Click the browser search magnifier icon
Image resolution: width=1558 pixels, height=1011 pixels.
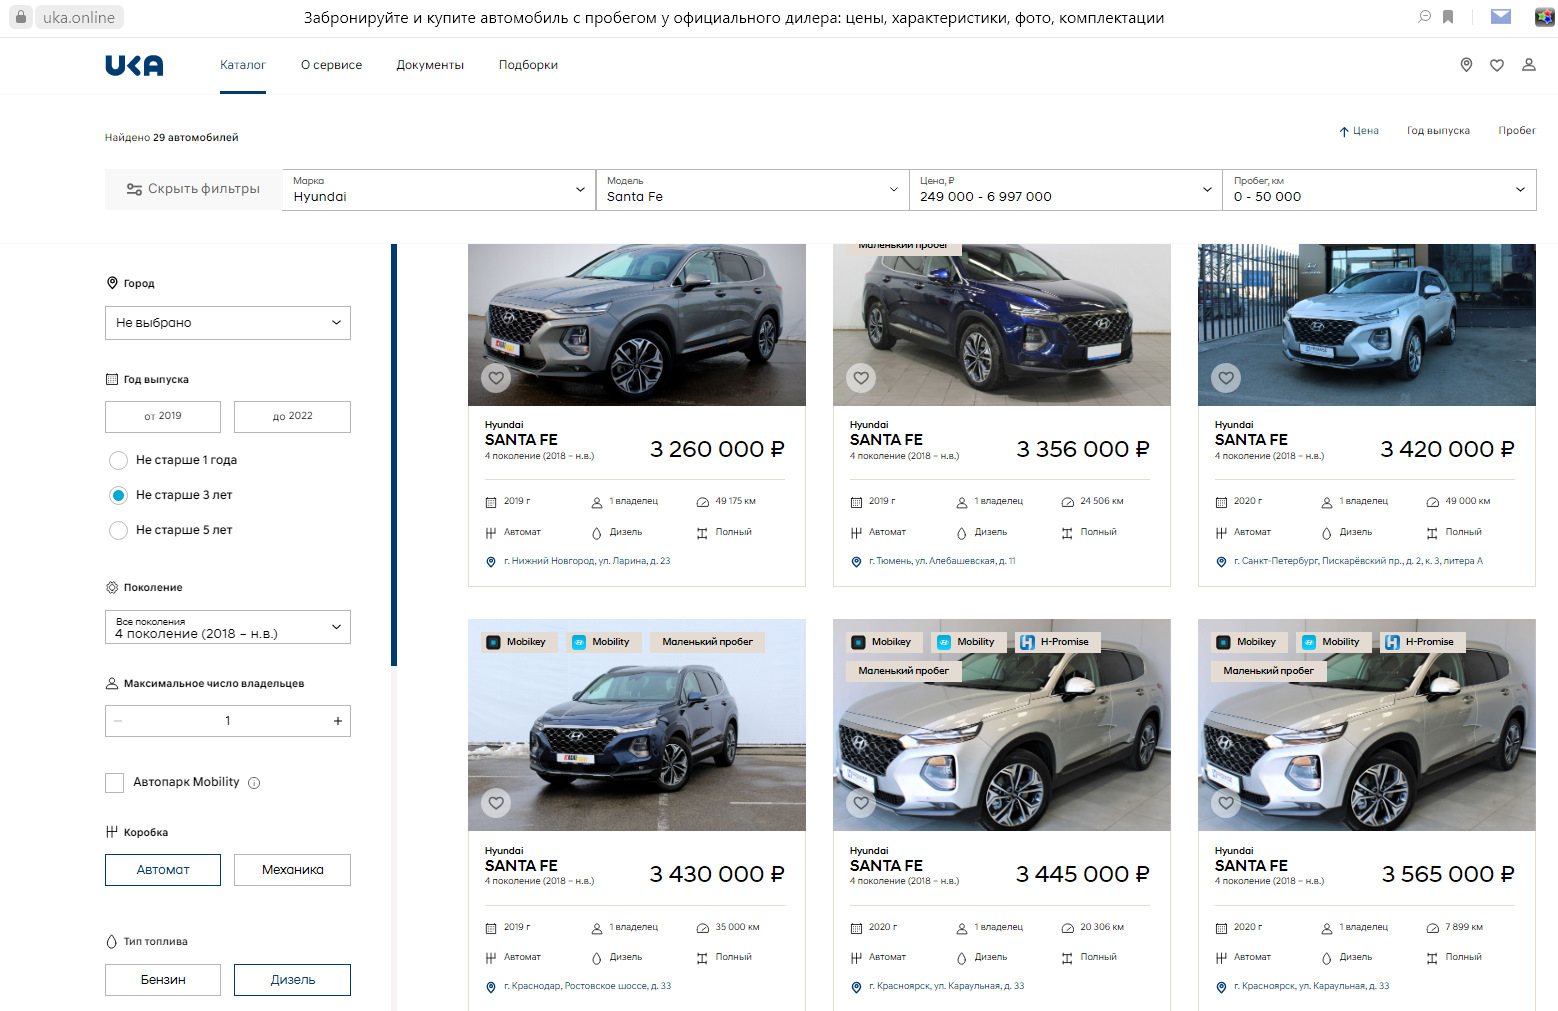pos(1425,17)
